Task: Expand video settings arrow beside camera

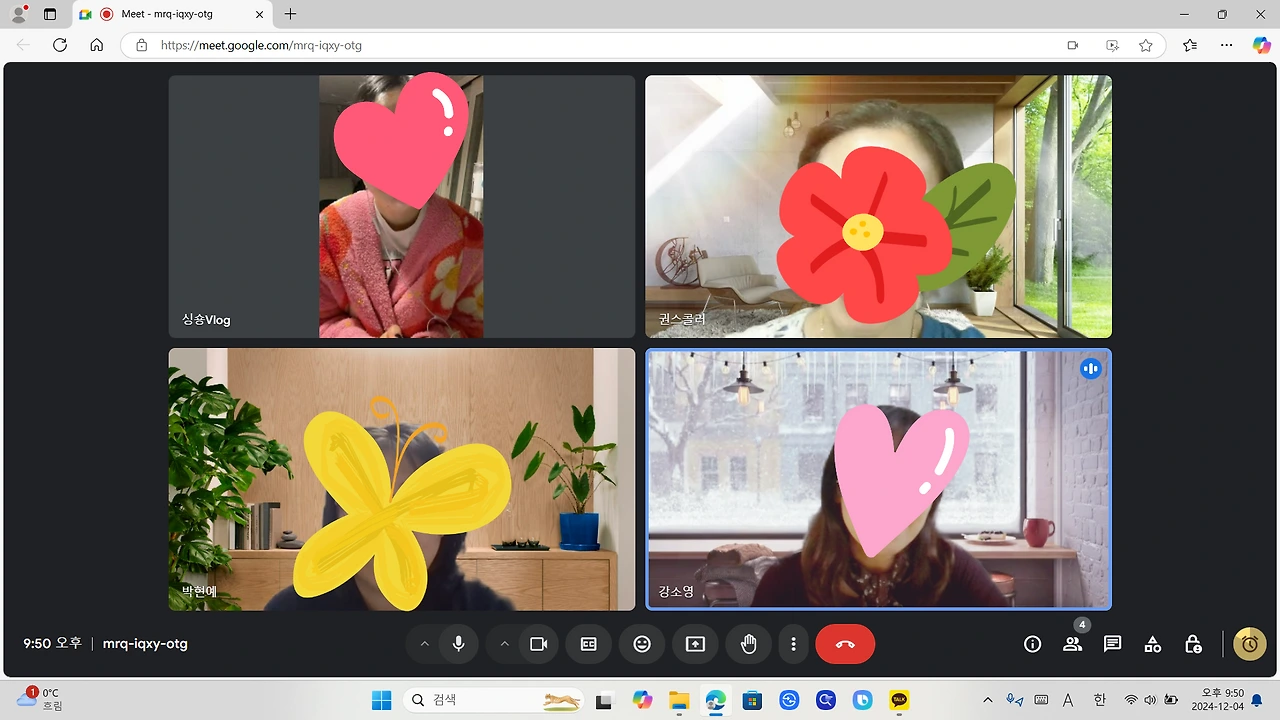Action: [504, 644]
